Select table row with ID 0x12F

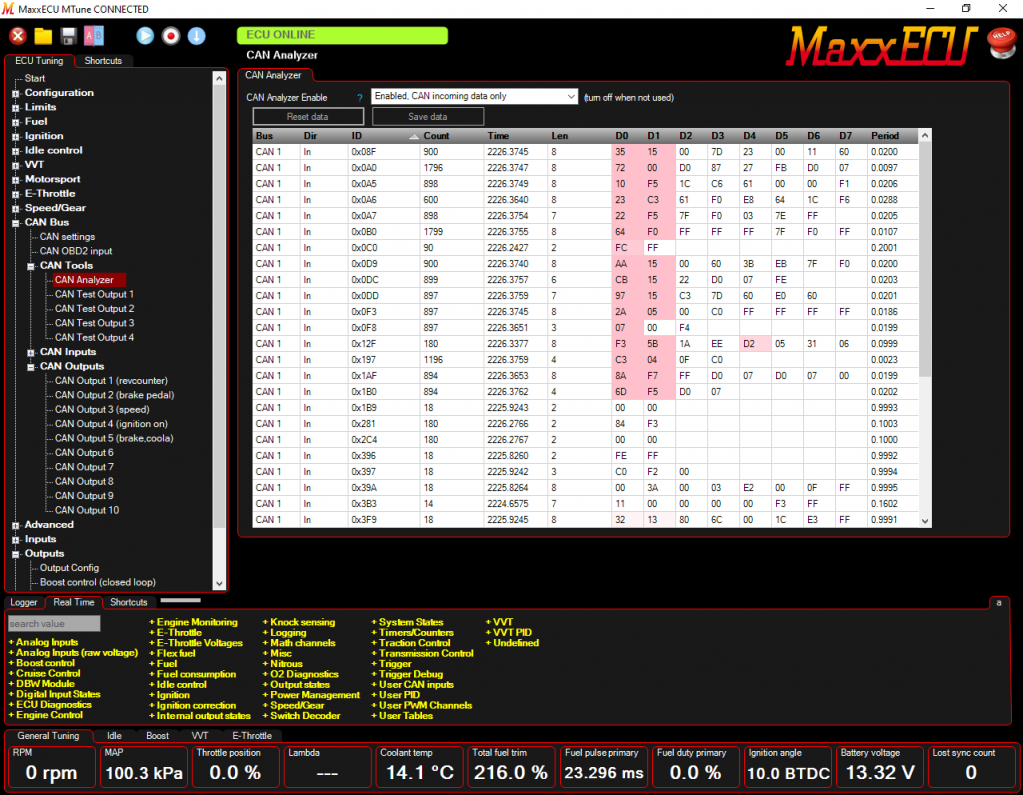click(585, 344)
